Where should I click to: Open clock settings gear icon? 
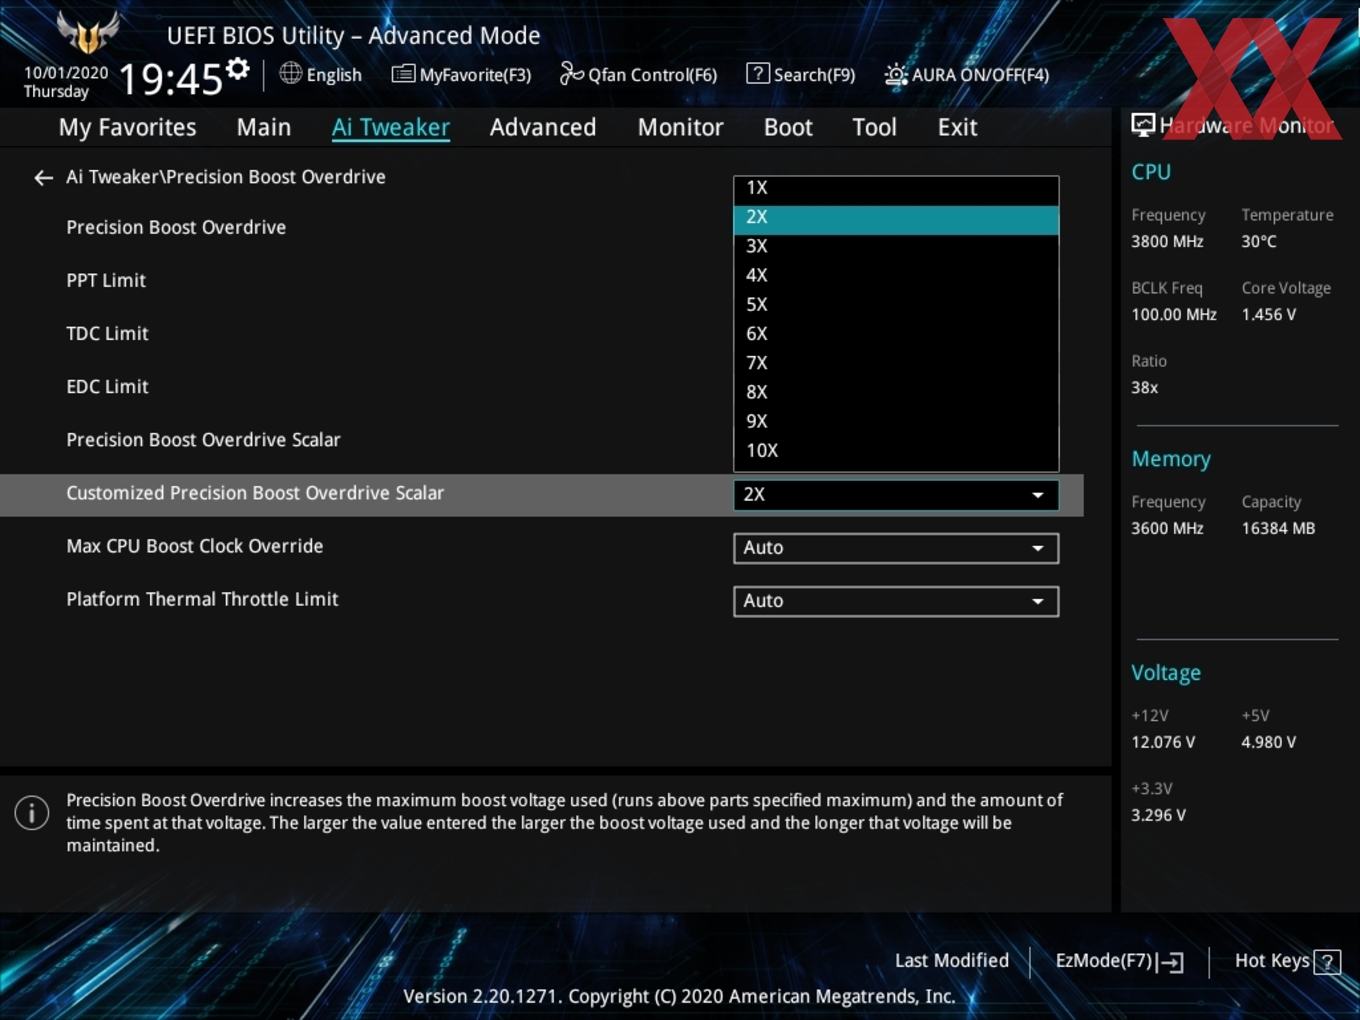pyautogui.click(x=238, y=69)
